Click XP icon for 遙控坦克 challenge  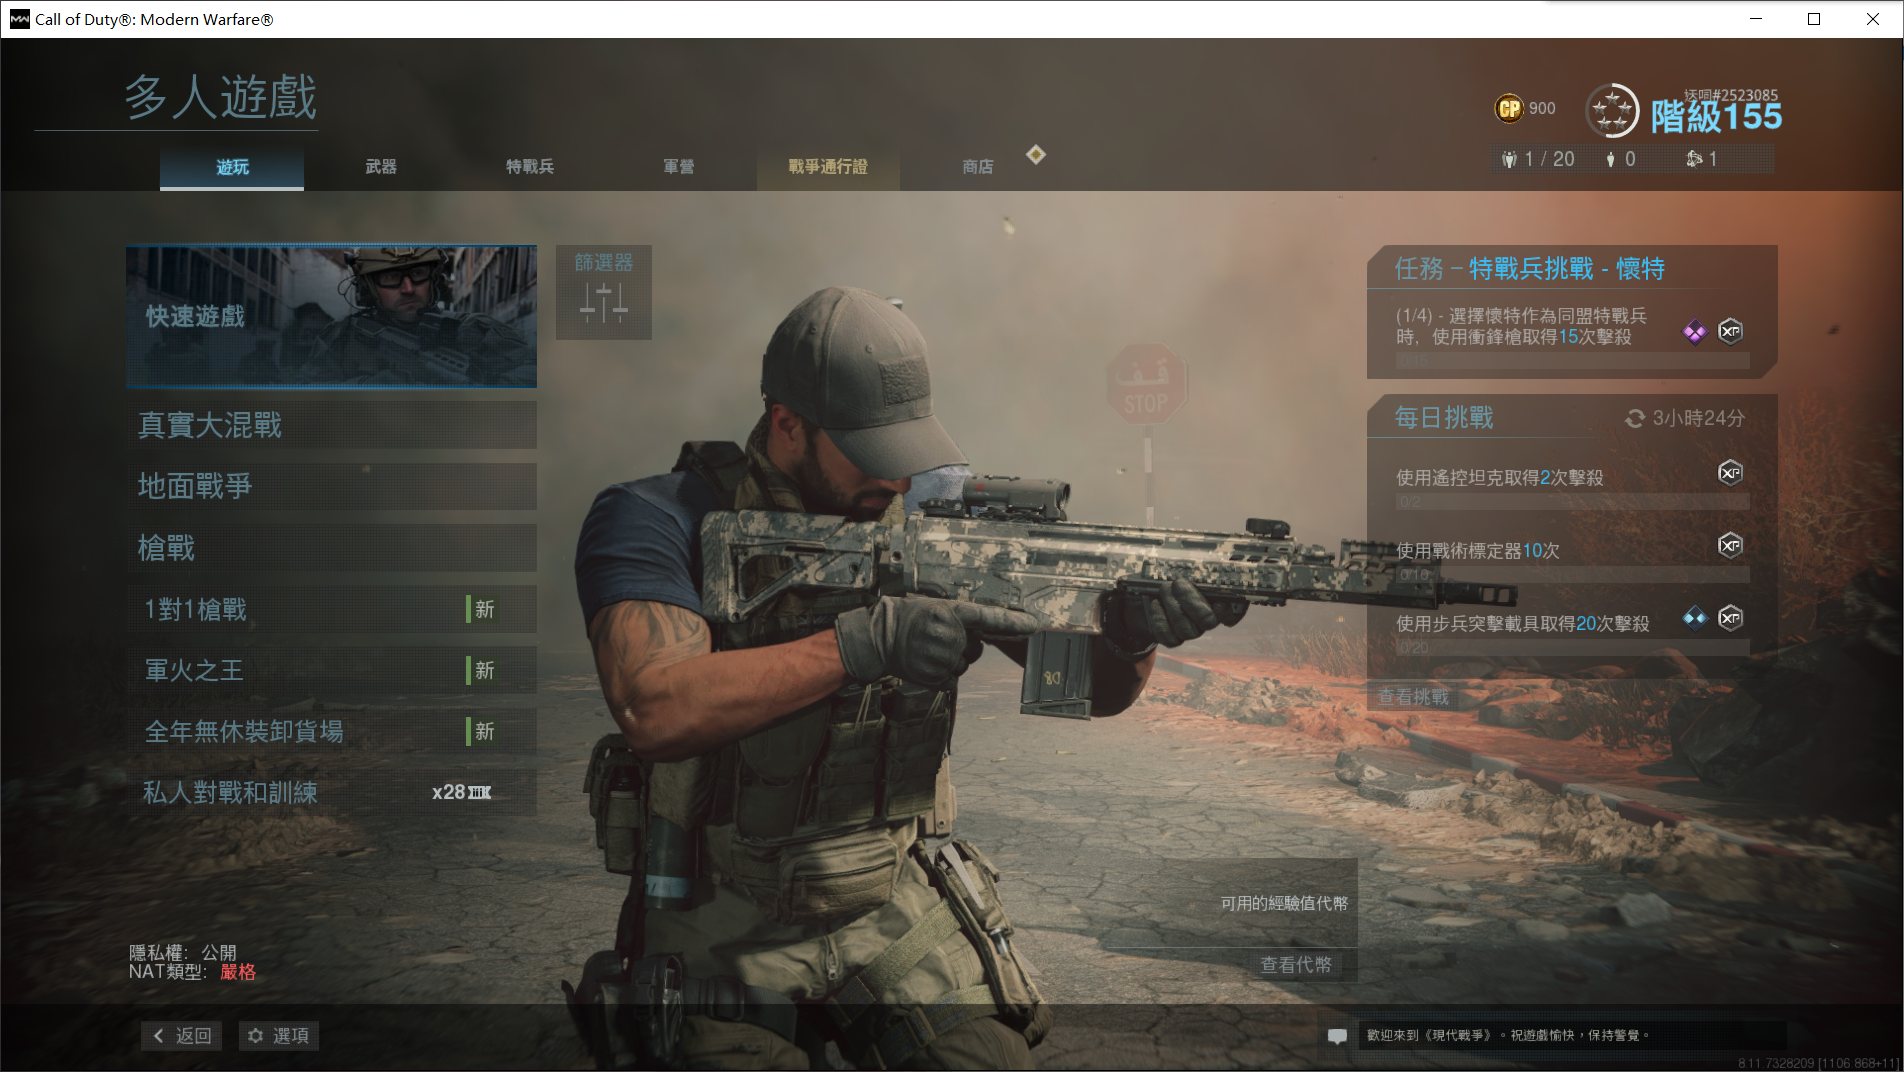point(1730,472)
